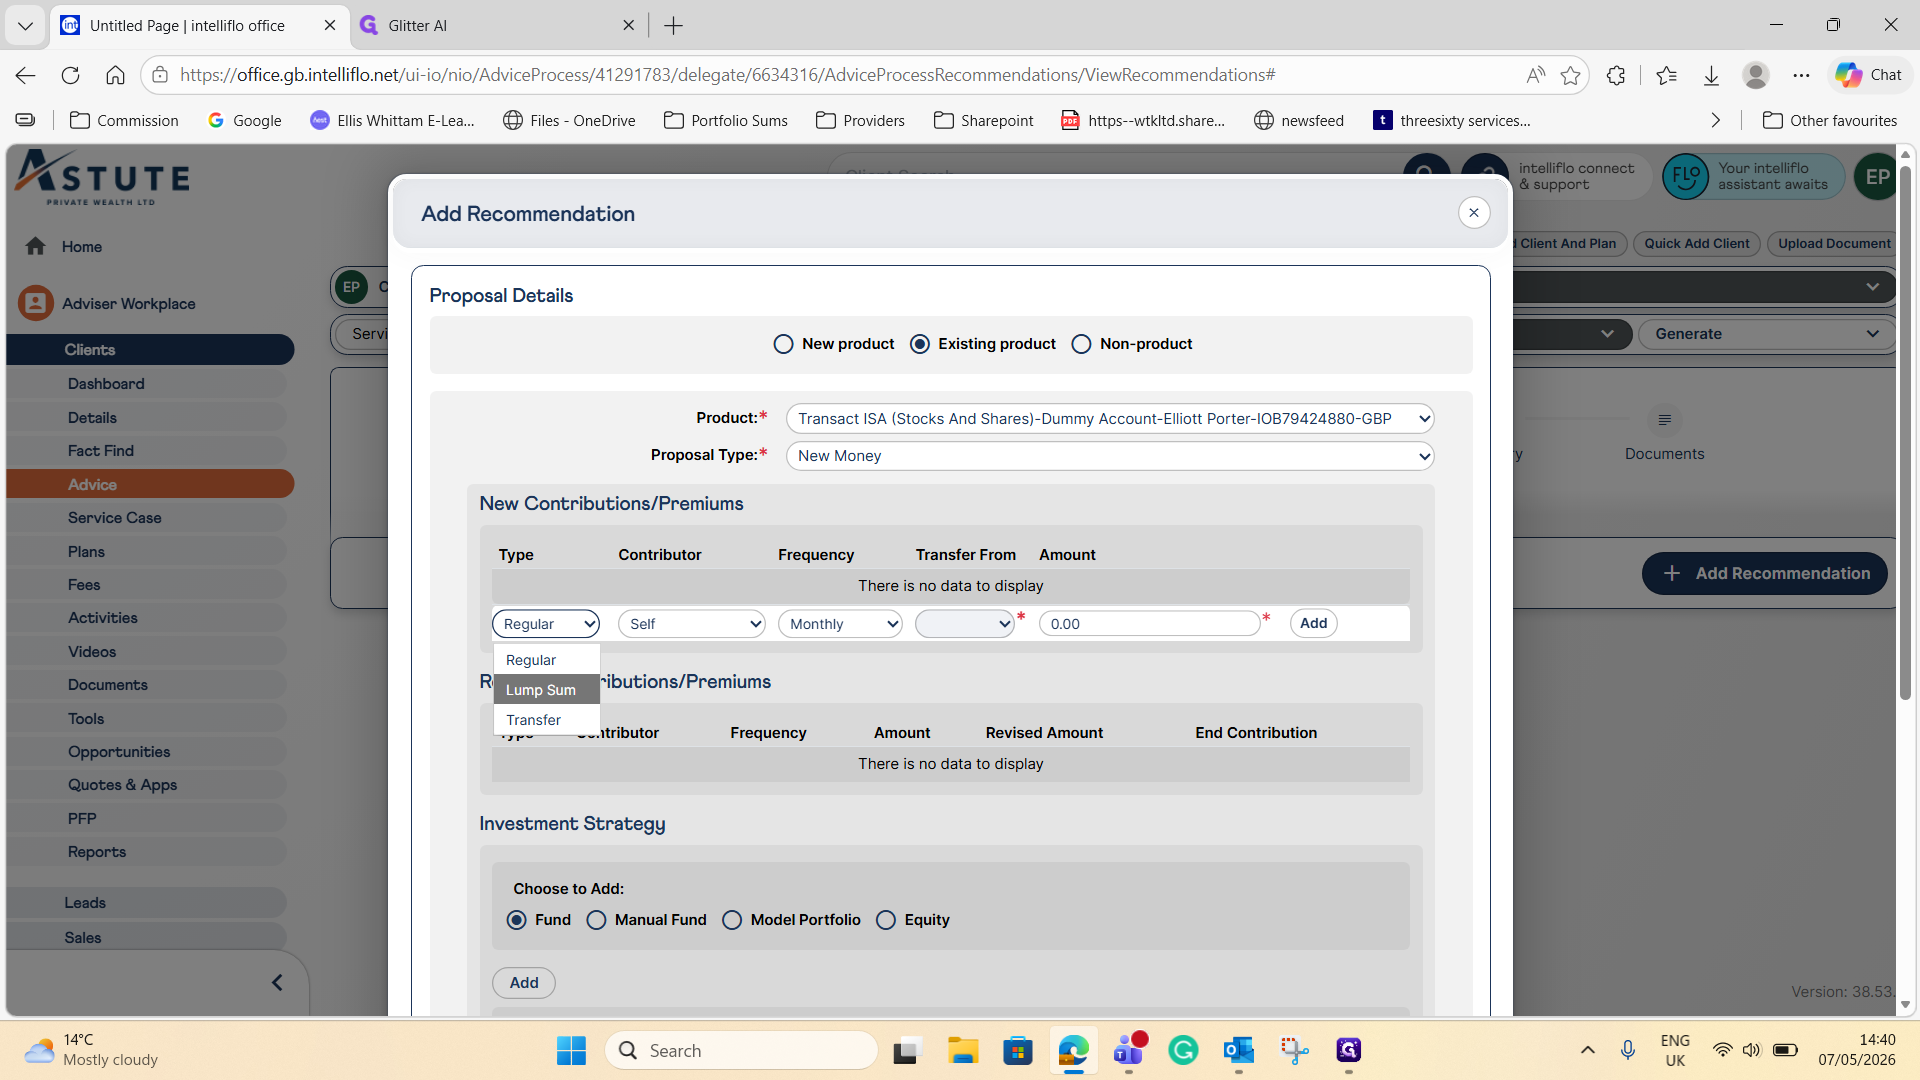Select the New product radio button
Screen dimensions: 1920x1080
pos(783,344)
